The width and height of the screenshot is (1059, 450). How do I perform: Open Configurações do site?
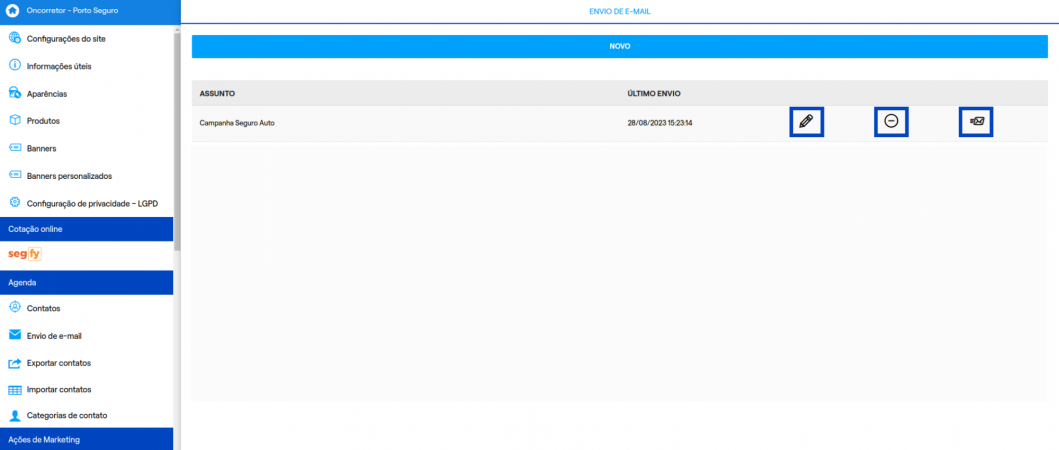coord(66,39)
